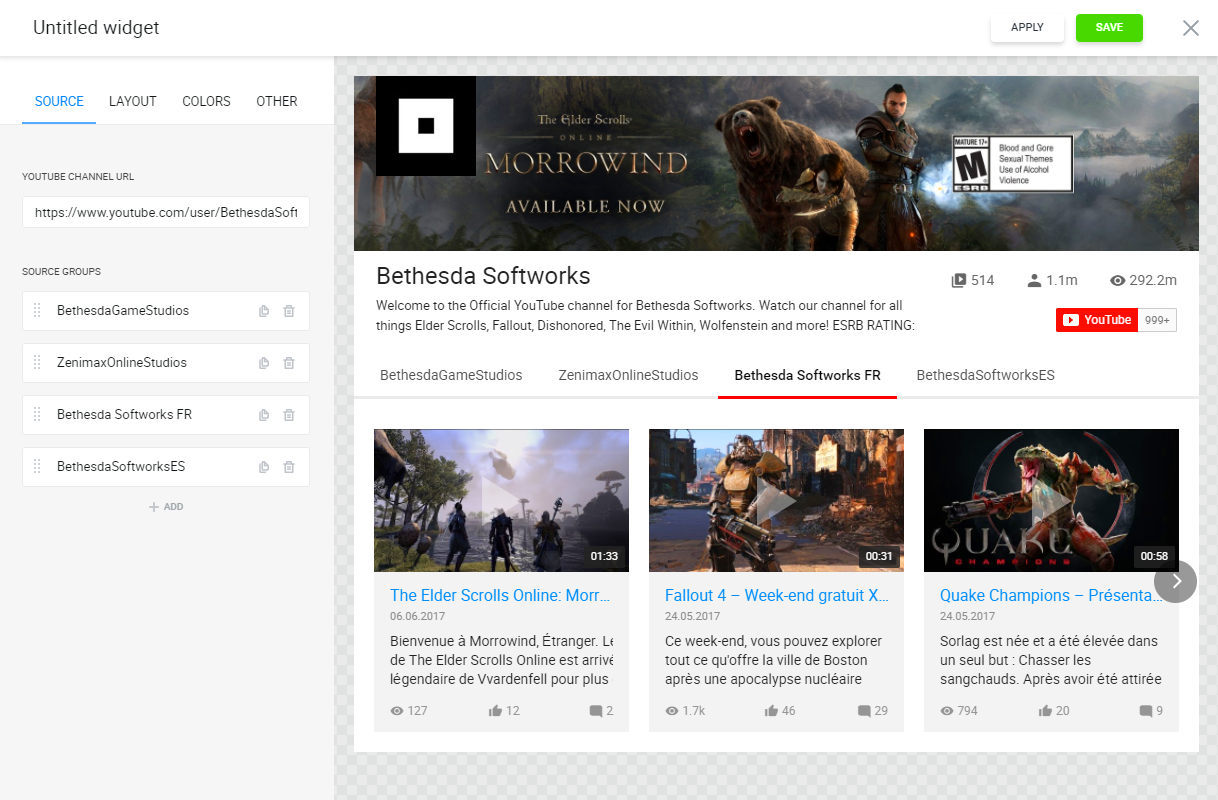Click the ZenimaxOnlineStudios drag handle
Viewport: 1218px width, 800px height.
click(37, 363)
